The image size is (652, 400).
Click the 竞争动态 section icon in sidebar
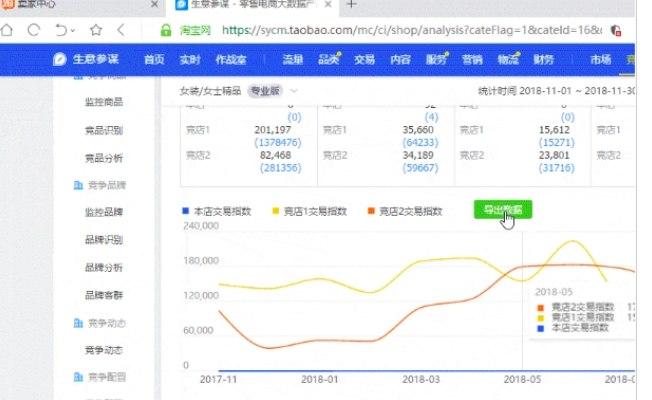[x=78, y=323]
